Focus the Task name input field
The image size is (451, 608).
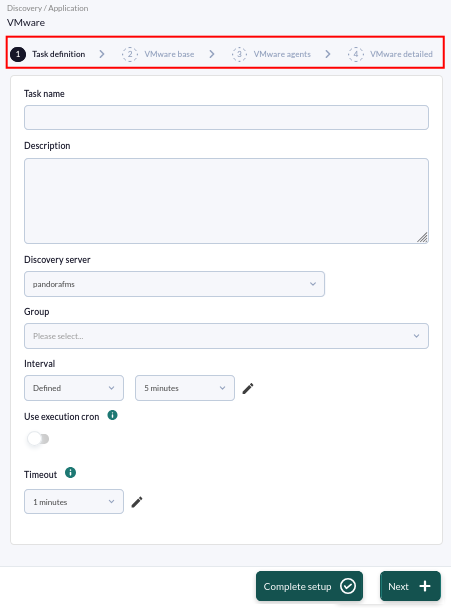[226, 117]
